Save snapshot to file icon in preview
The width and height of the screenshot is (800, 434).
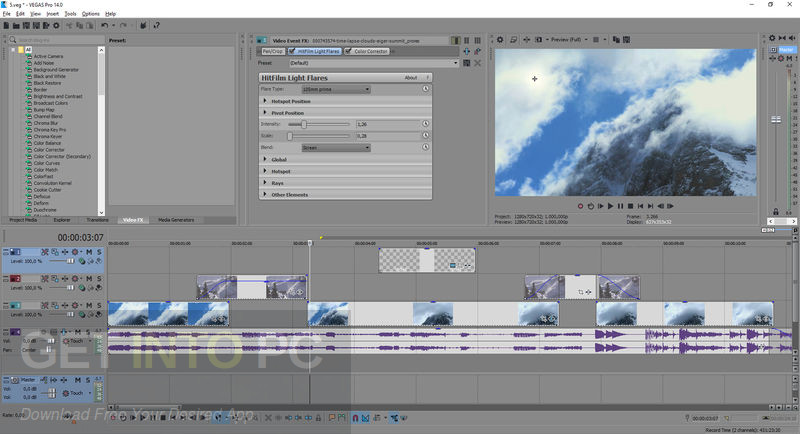pyautogui.click(x=627, y=39)
